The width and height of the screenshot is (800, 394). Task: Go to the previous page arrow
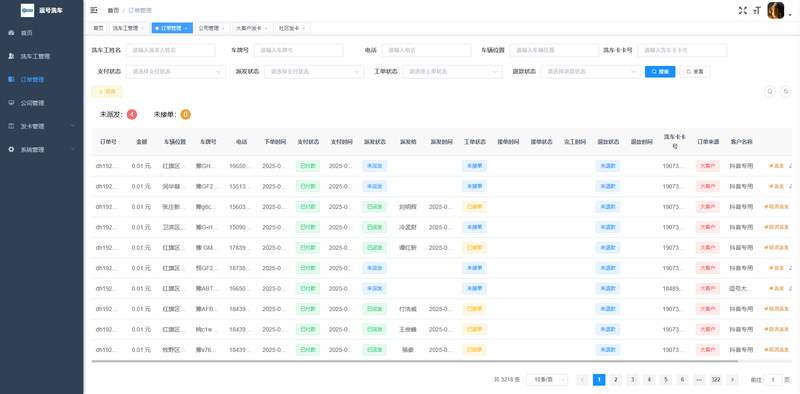(582, 380)
